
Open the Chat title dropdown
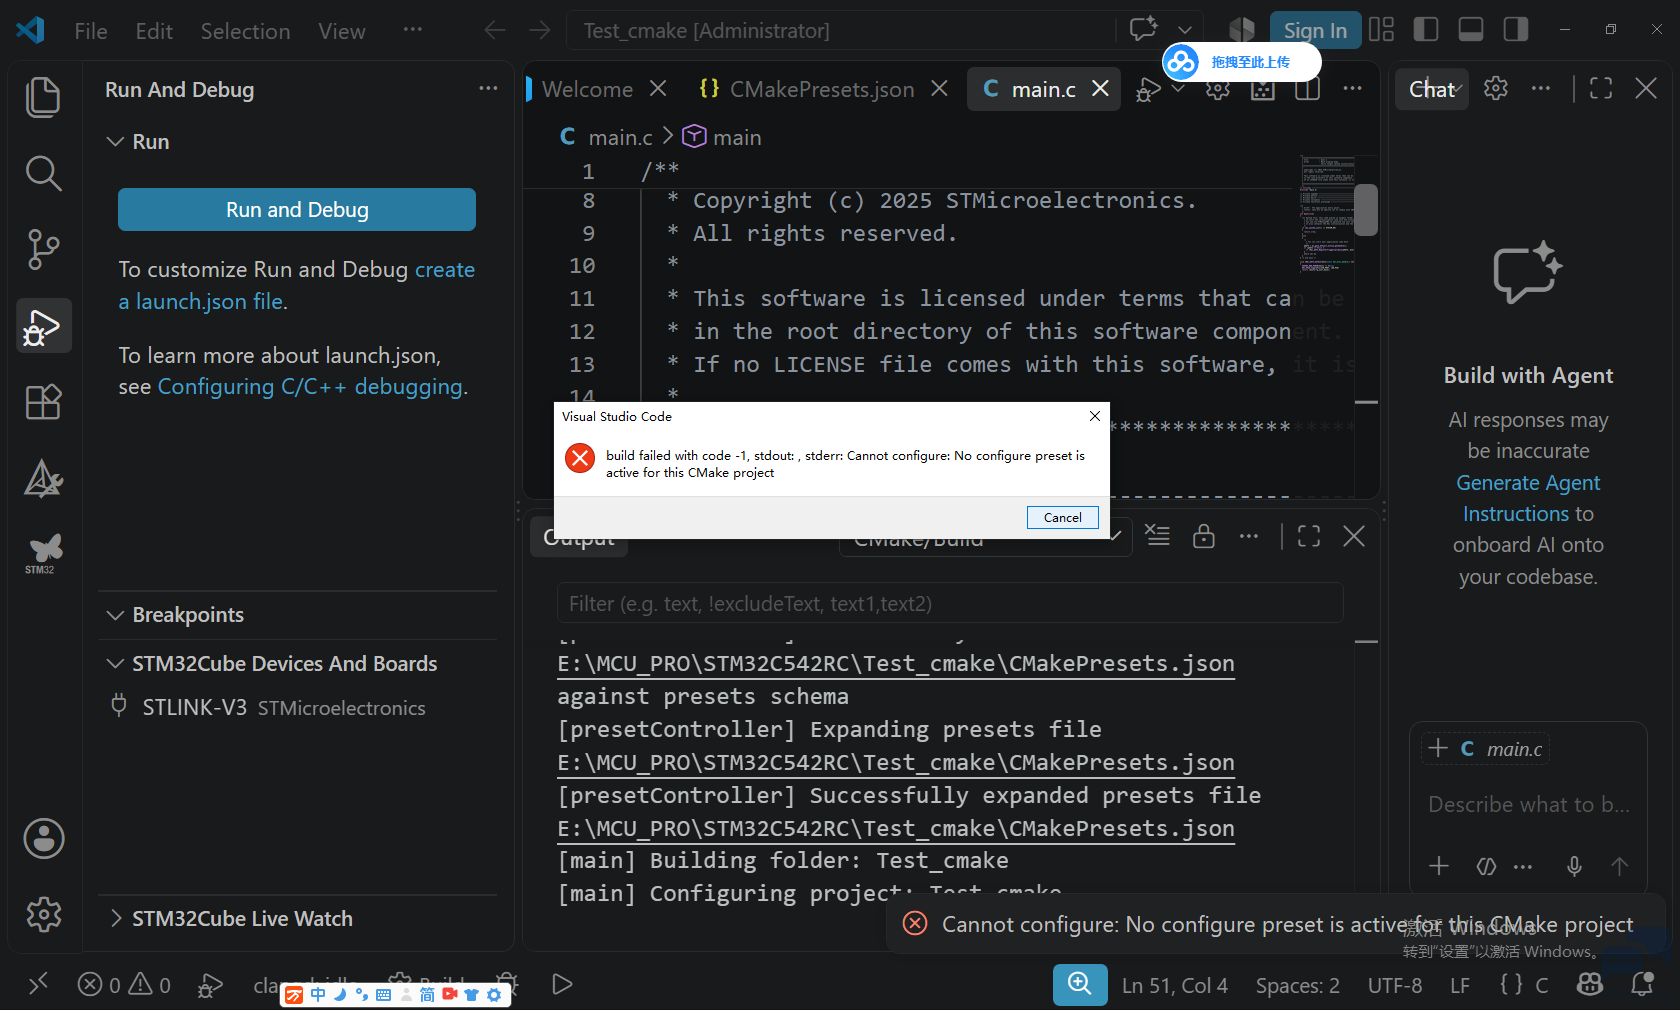point(1433,89)
